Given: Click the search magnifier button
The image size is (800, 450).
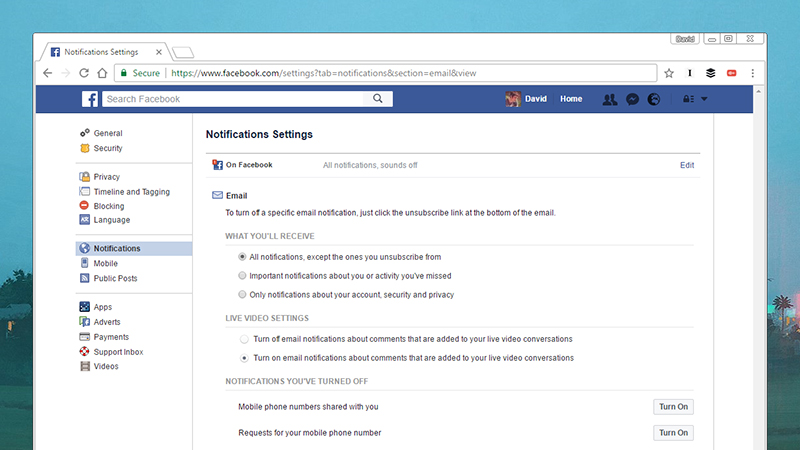Looking at the screenshot, I should pyautogui.click(x=378, y=98).
